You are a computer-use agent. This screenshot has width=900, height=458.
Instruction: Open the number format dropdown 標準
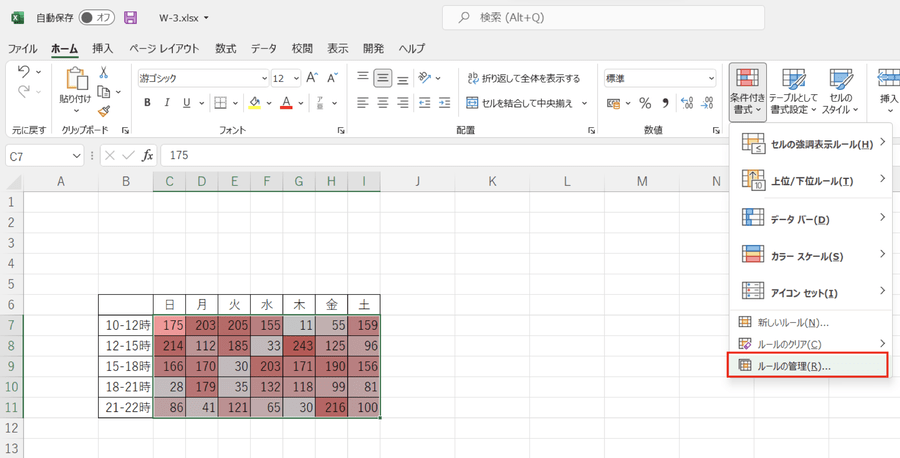712,78
